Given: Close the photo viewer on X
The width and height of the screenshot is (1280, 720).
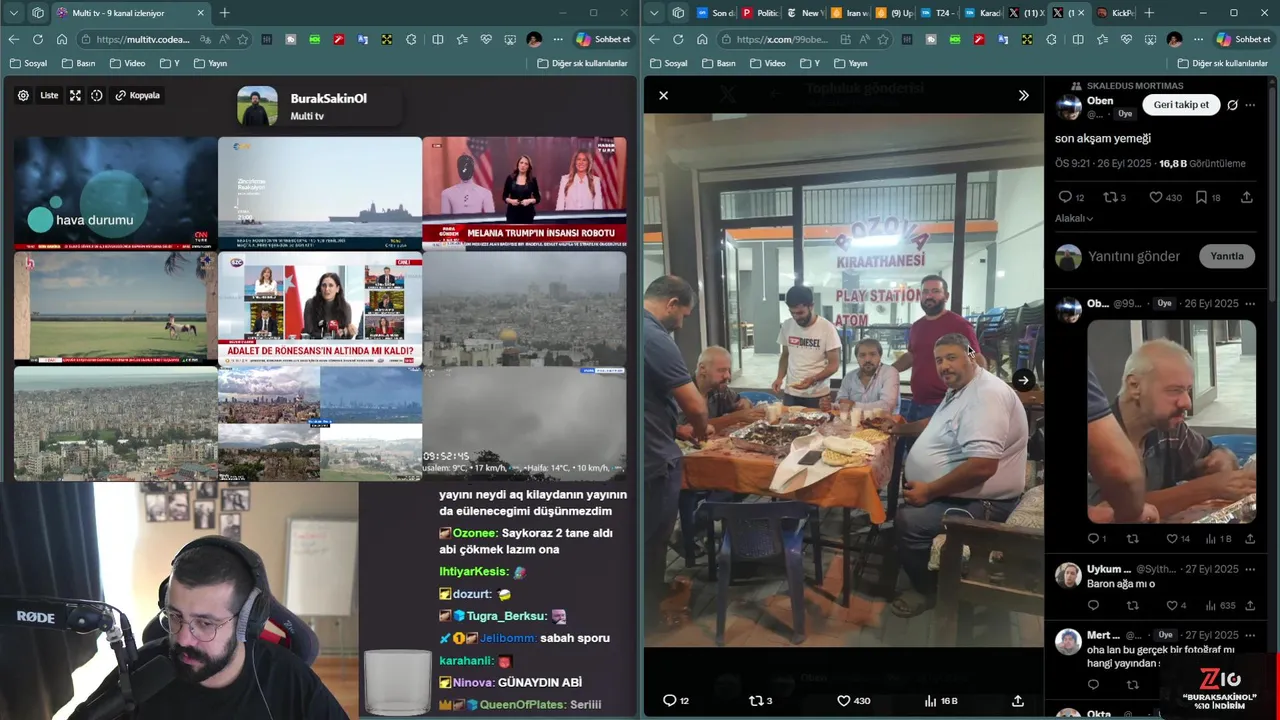Looking at the screenshot, I should click(x=663, y=96).
